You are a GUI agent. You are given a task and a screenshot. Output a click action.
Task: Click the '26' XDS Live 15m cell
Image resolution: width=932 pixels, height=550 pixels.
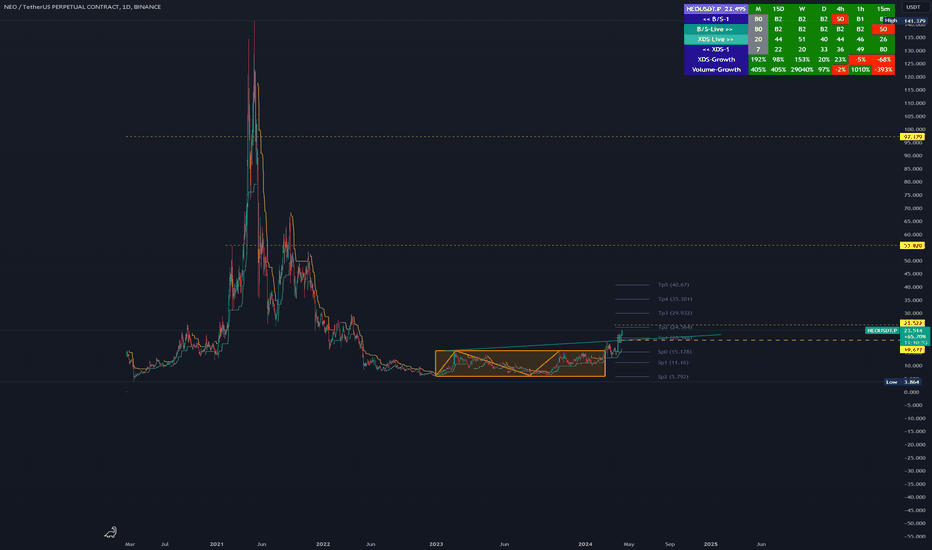point(883,39)
